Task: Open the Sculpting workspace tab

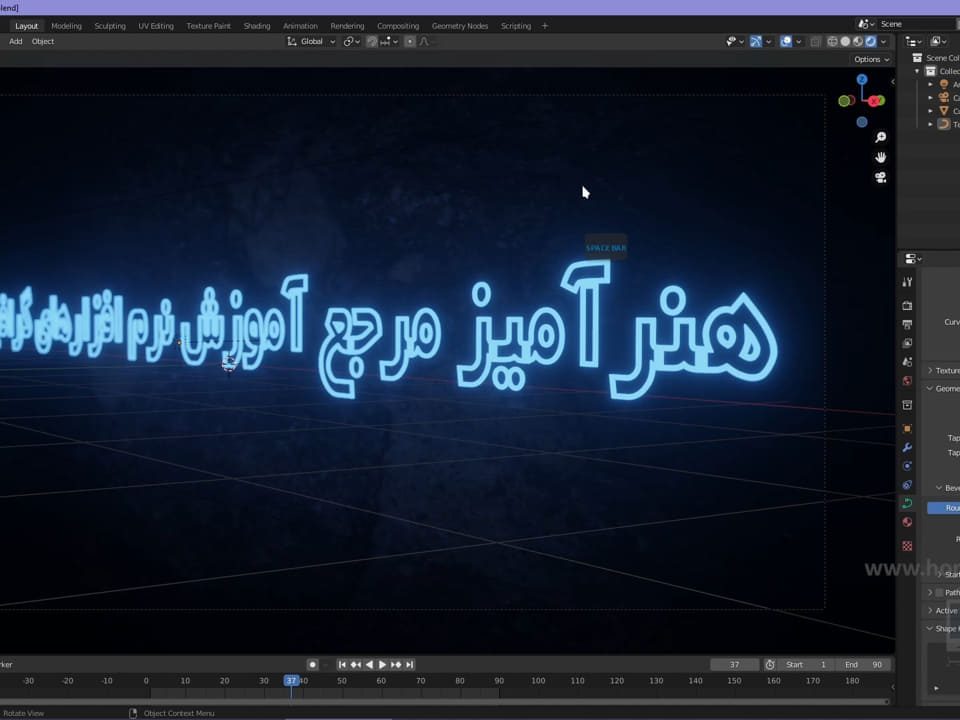Action: 110,26
